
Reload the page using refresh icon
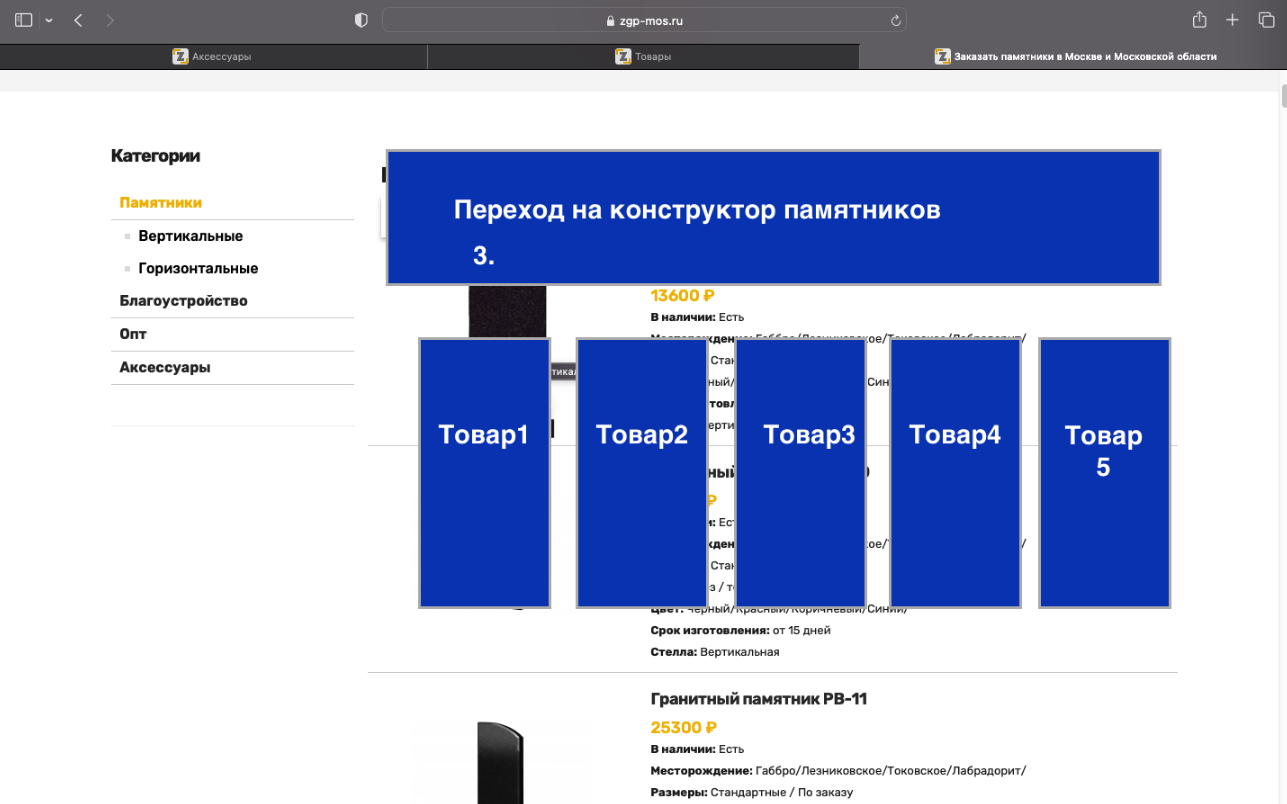896,20
